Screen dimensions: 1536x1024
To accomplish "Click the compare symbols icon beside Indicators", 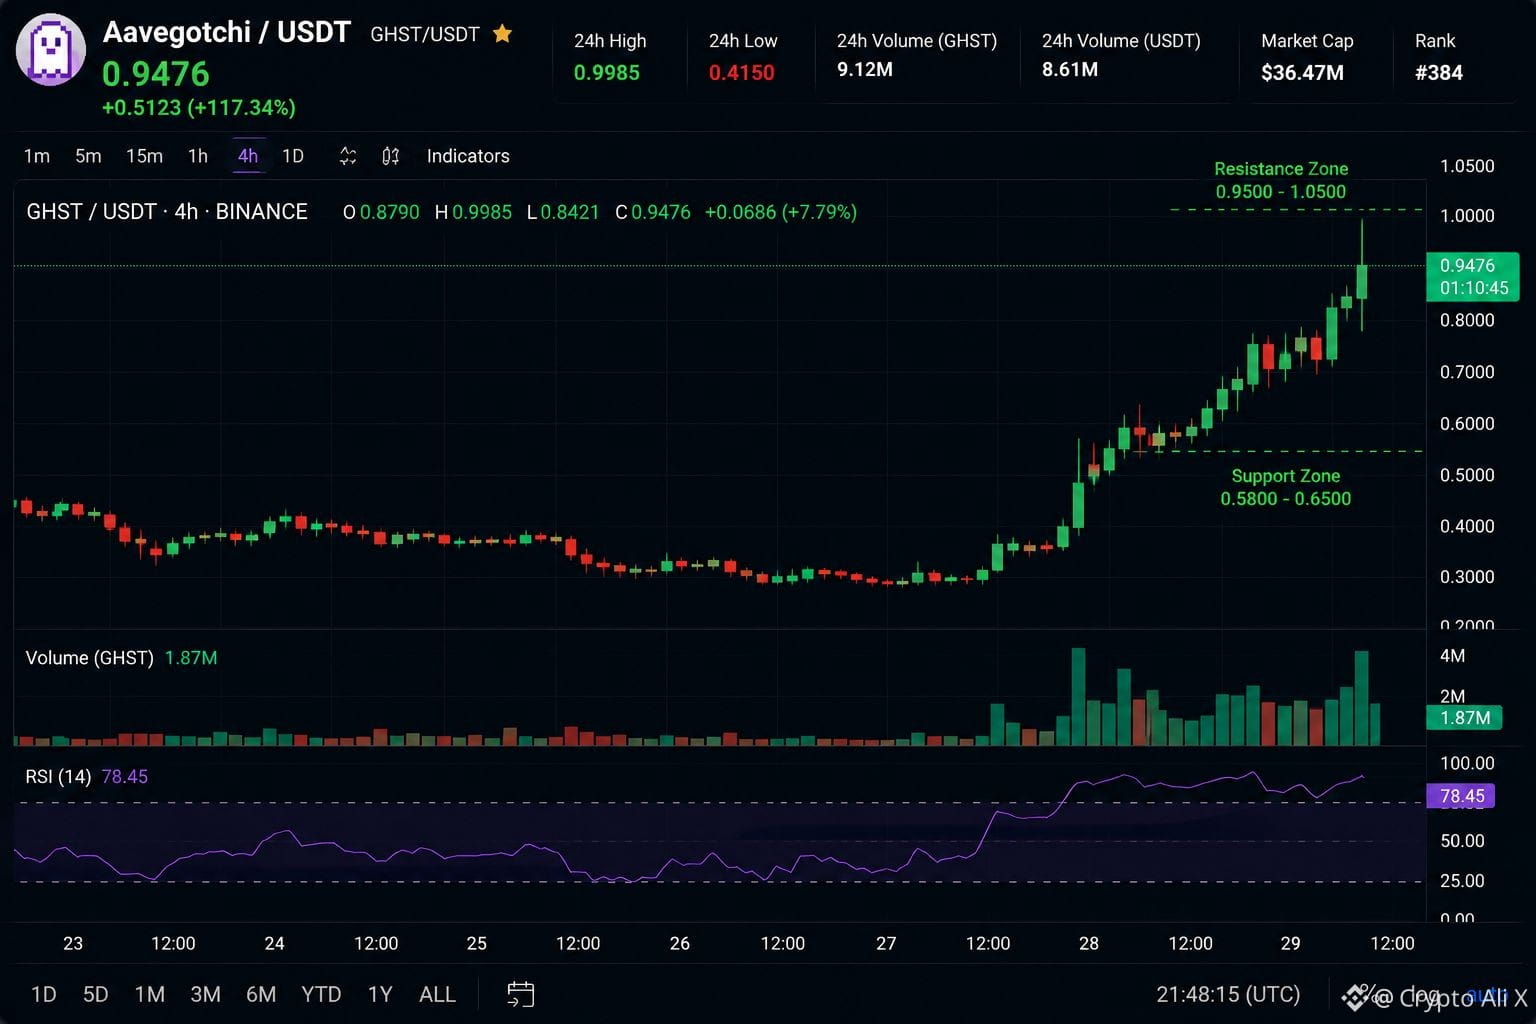I will pos(391,156).
